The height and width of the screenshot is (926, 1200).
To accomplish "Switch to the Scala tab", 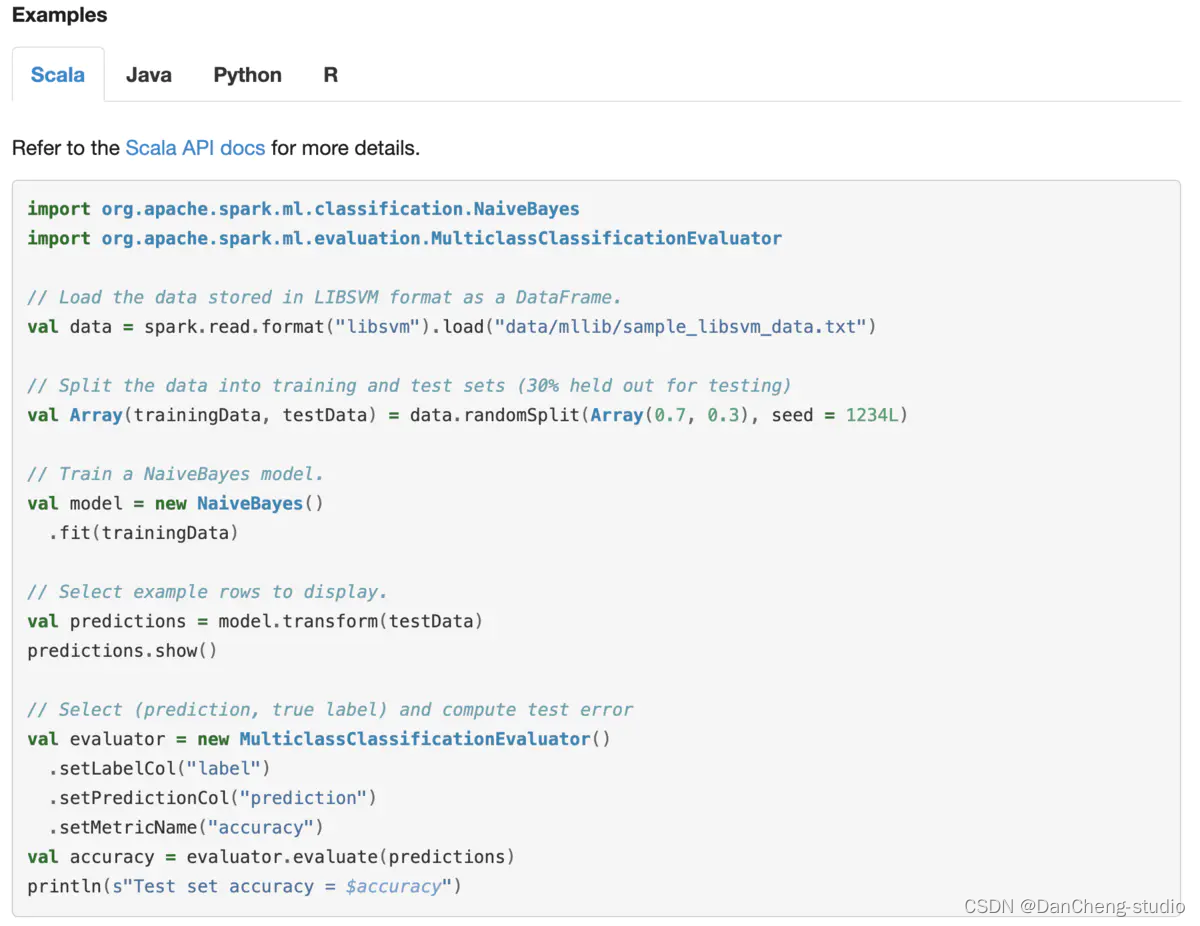I will click(58, 75).
